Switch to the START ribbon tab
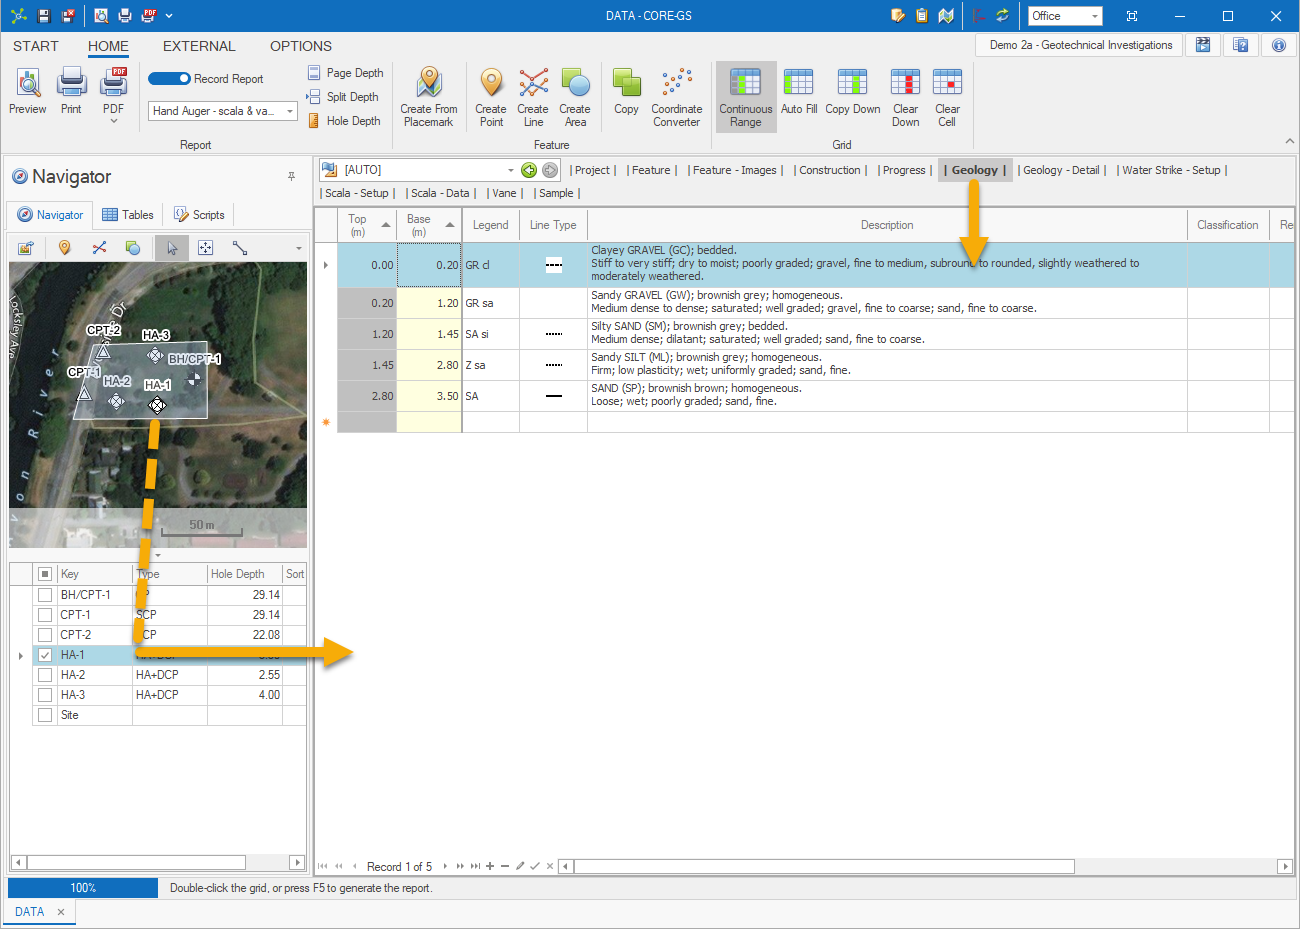The image size is (1300, 929). [x=36, y=46]
